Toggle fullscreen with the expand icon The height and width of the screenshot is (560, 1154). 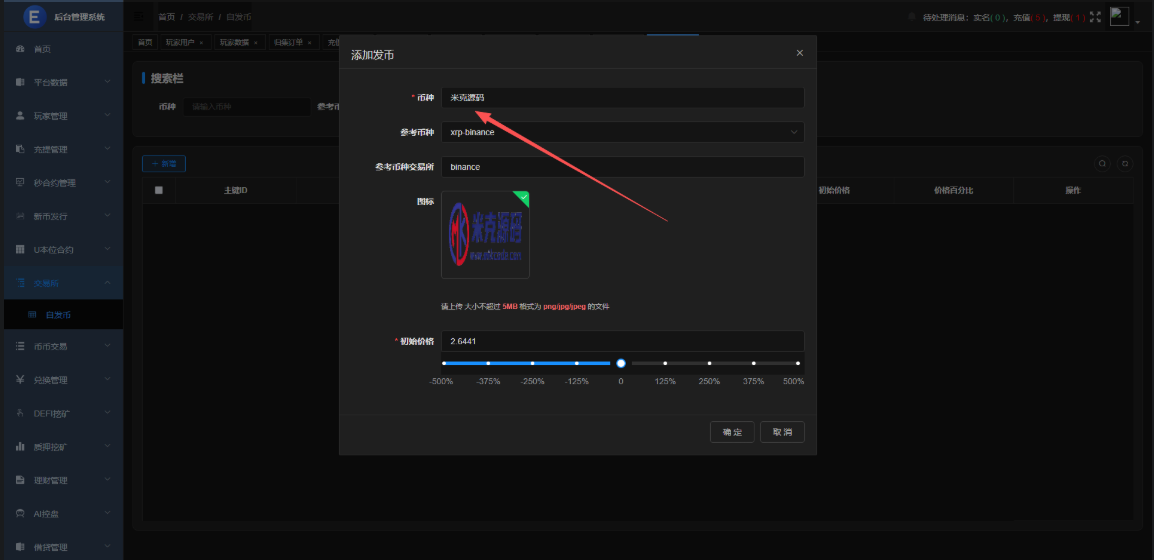1095,17
